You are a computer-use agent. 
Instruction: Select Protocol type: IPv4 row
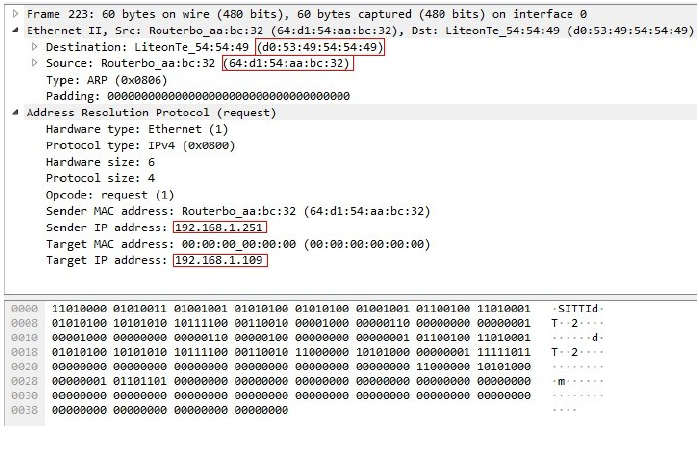139,145
